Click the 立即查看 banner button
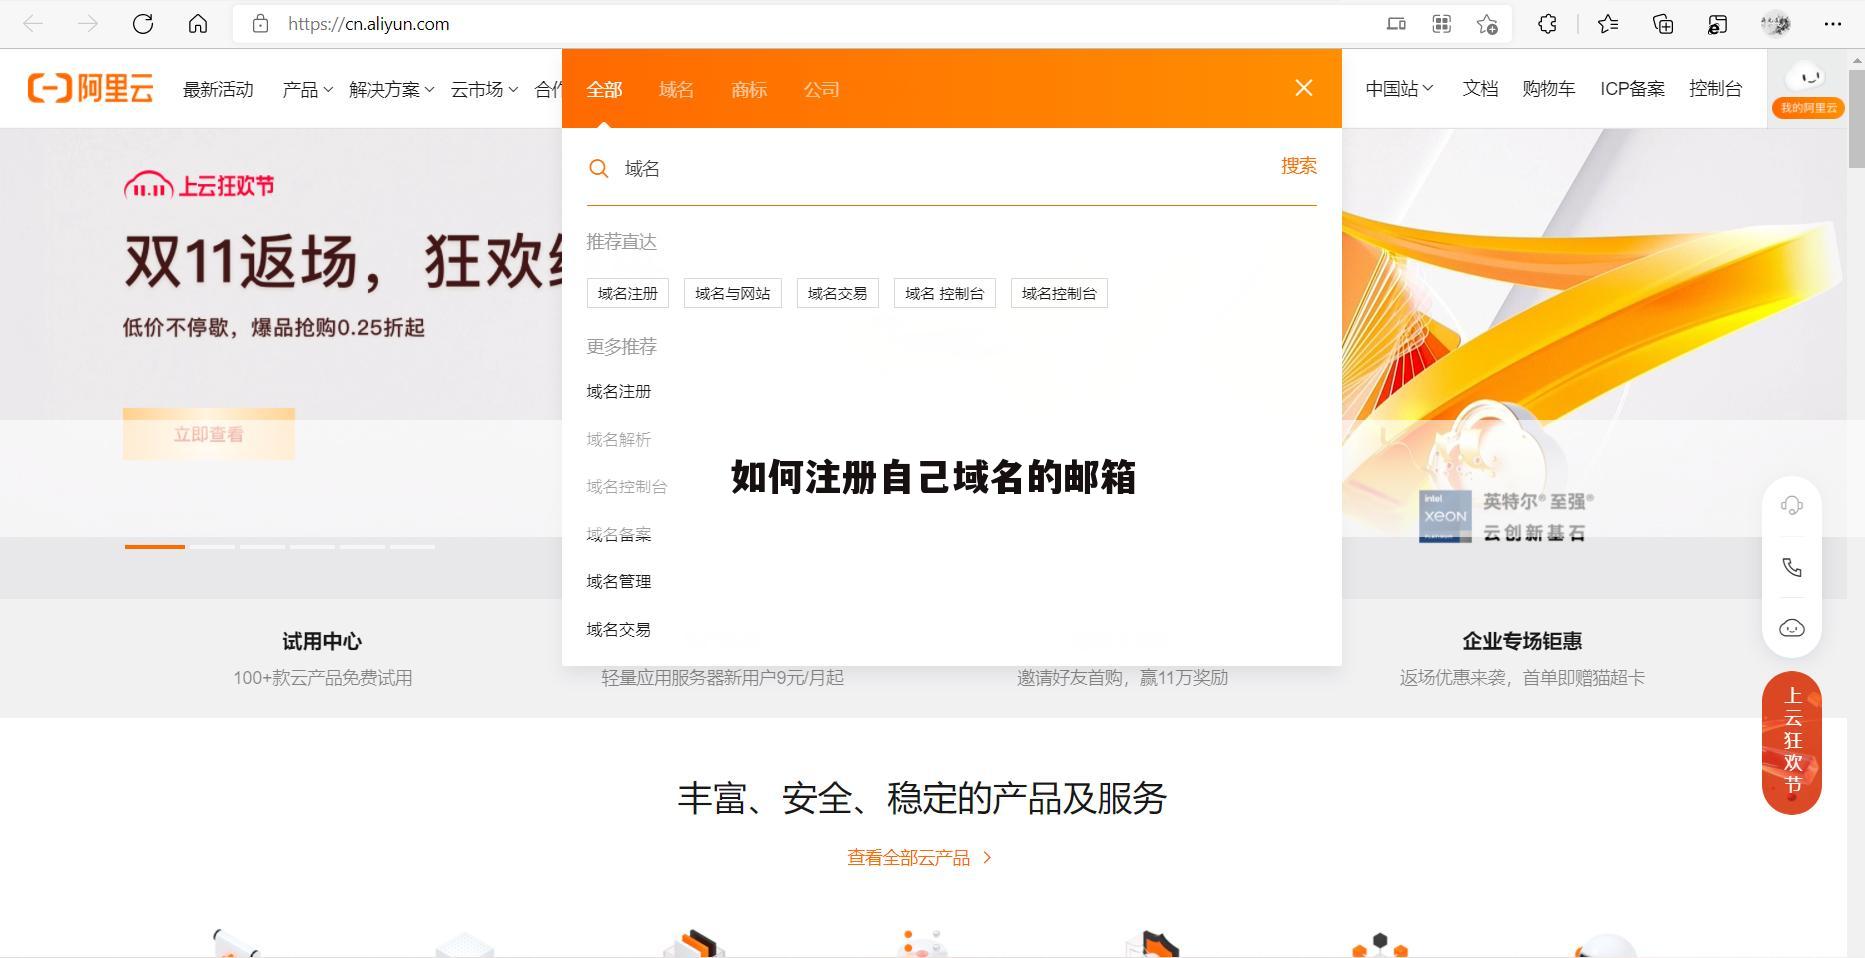 209,434
